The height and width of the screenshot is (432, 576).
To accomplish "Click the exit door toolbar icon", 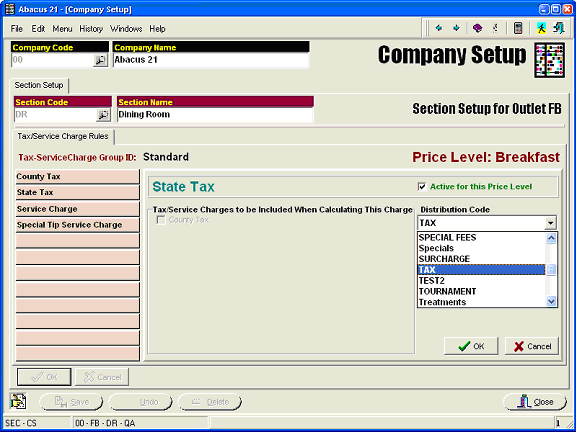I will 559,28.
